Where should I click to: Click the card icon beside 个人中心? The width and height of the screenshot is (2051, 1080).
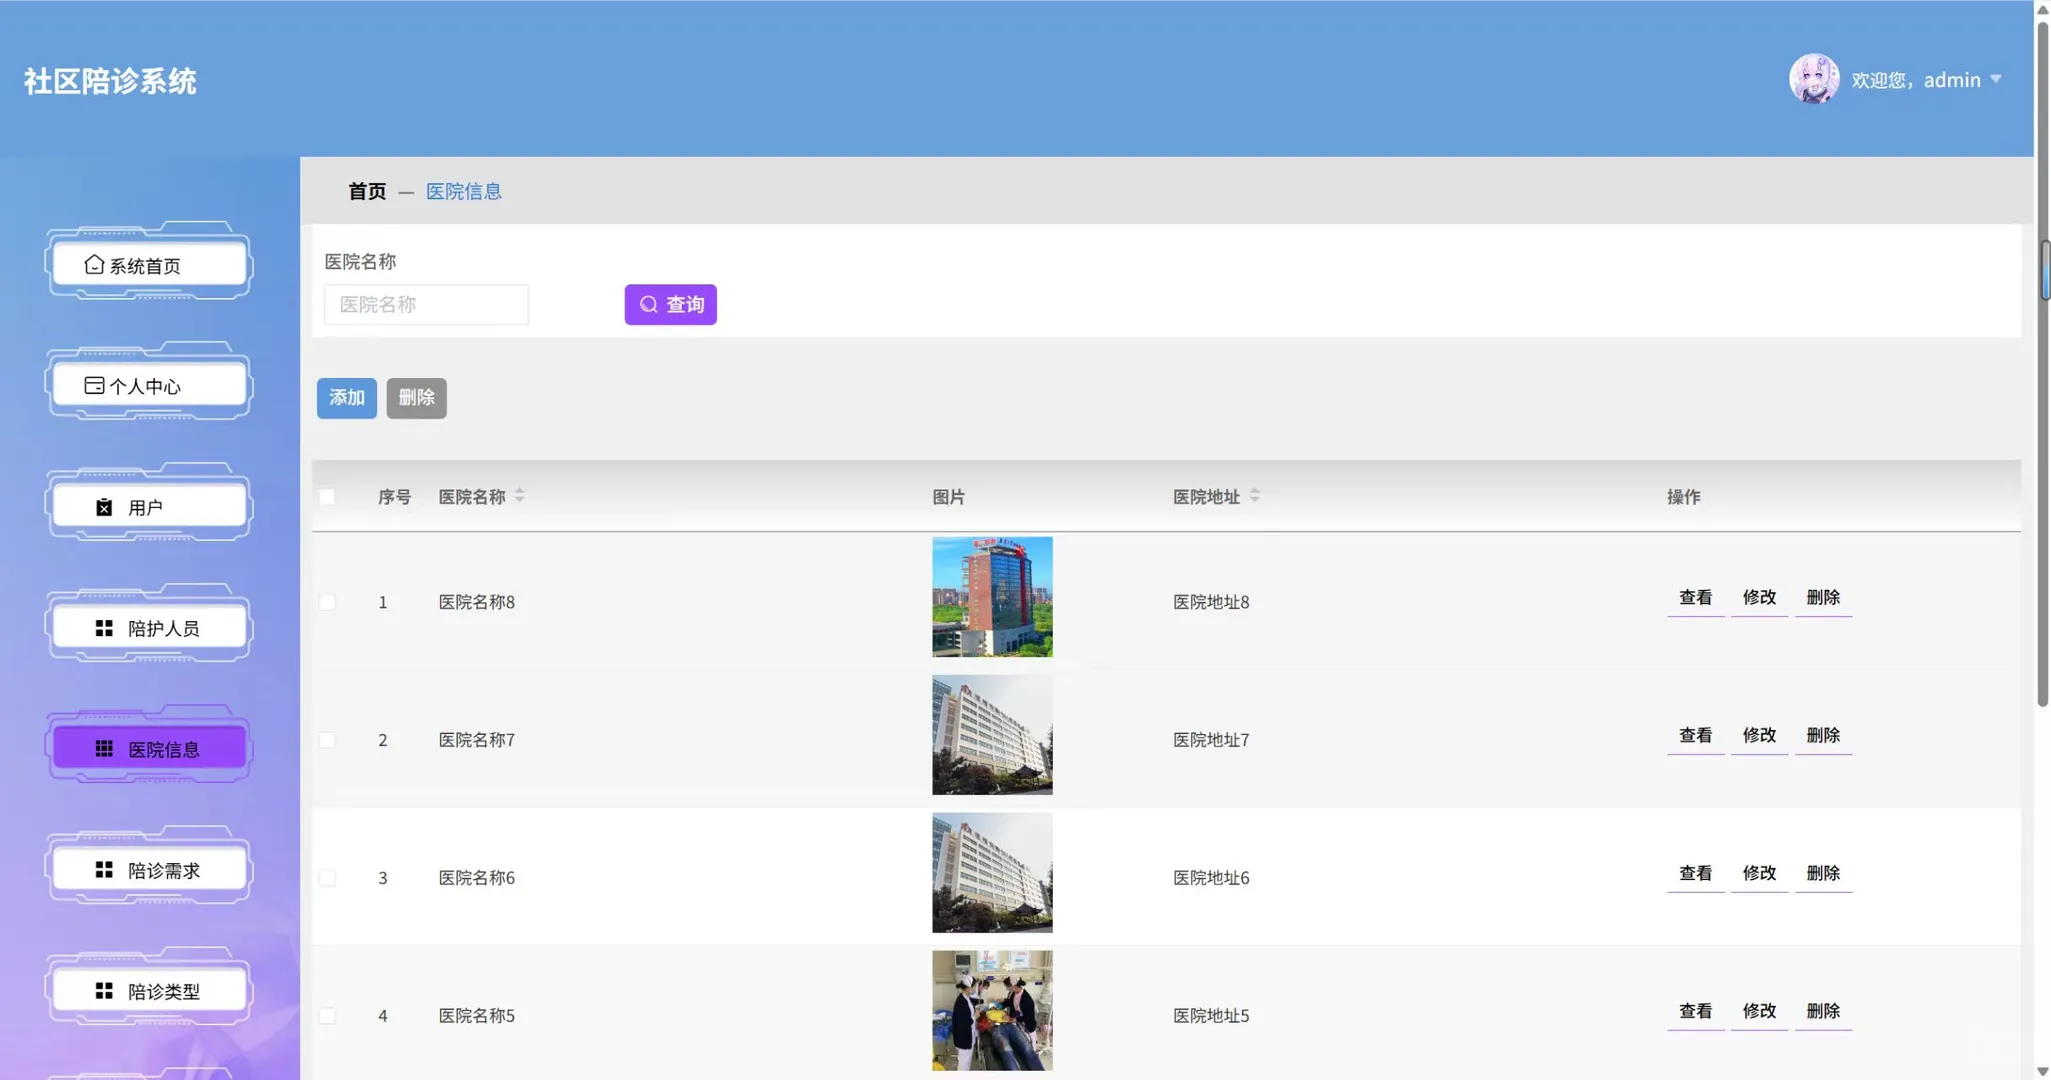click(x=94, y=385)
